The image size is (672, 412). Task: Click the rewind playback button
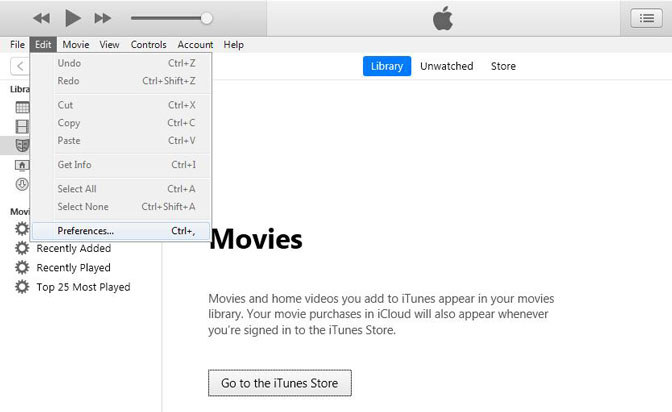click(42, 18)
